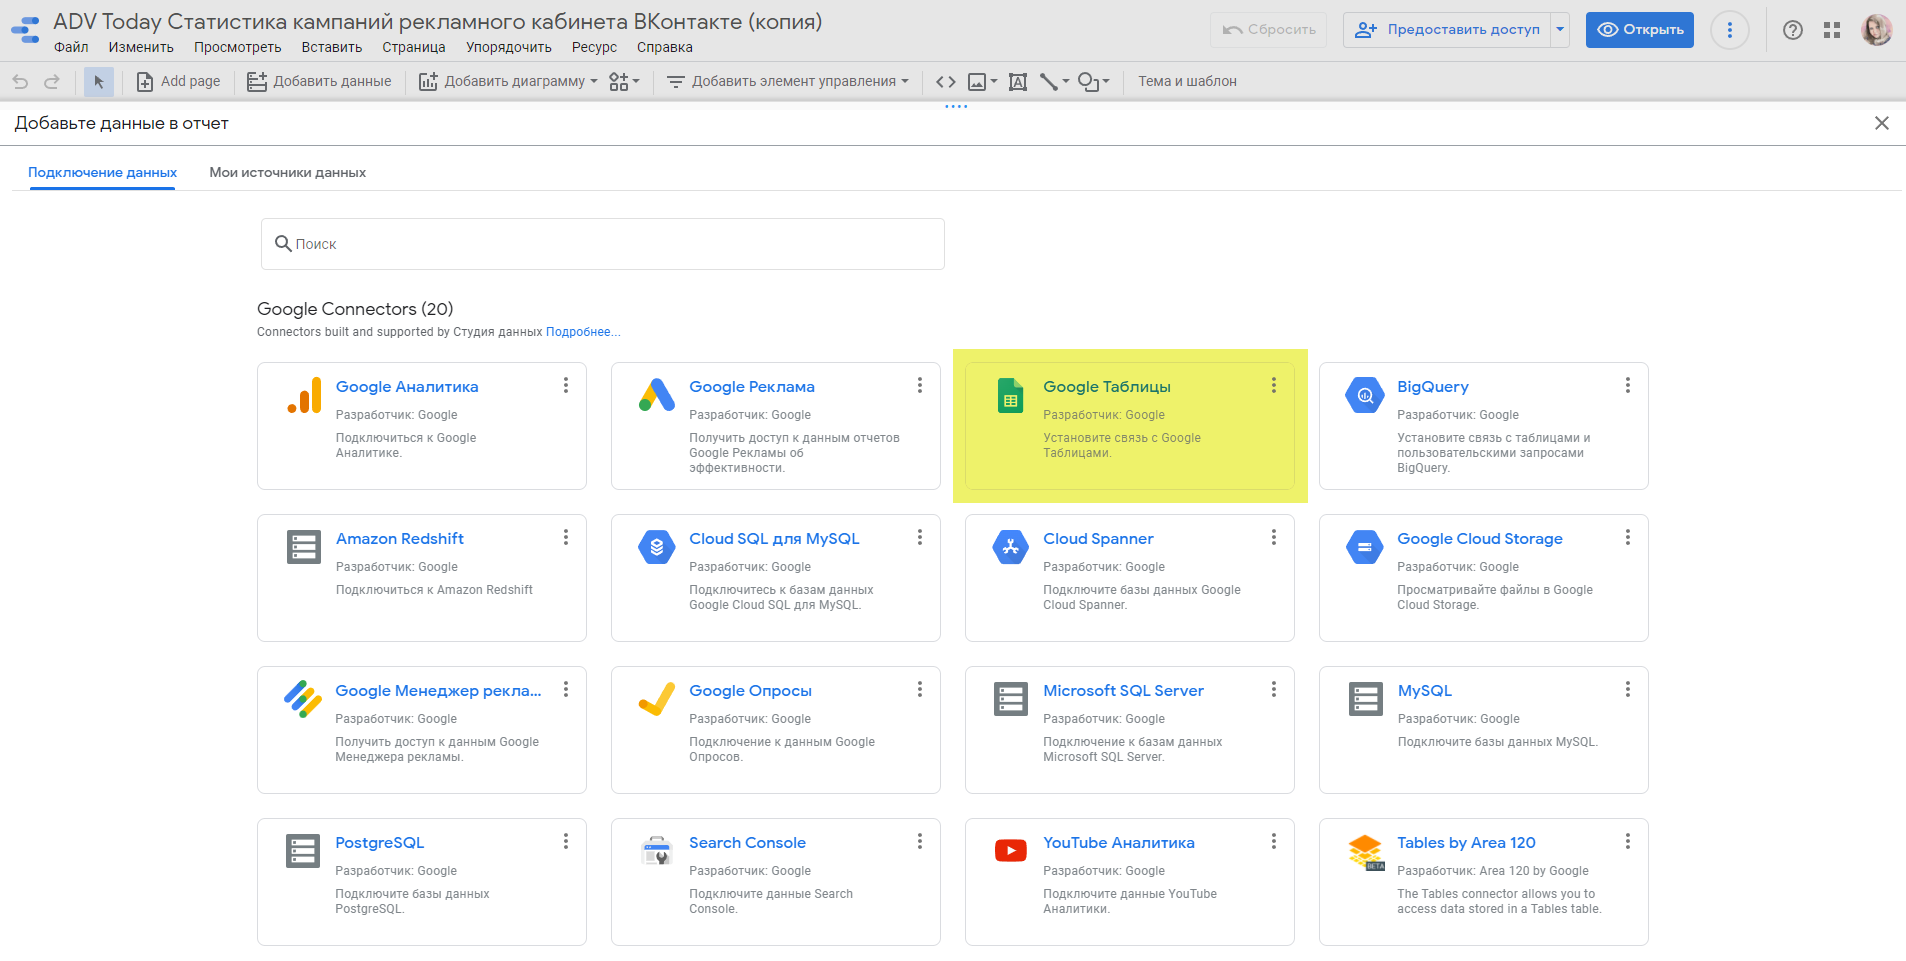1906x961 pixels.
Task: Select the YouTube Аналитика connector
Action: (x=1118, y=843)
